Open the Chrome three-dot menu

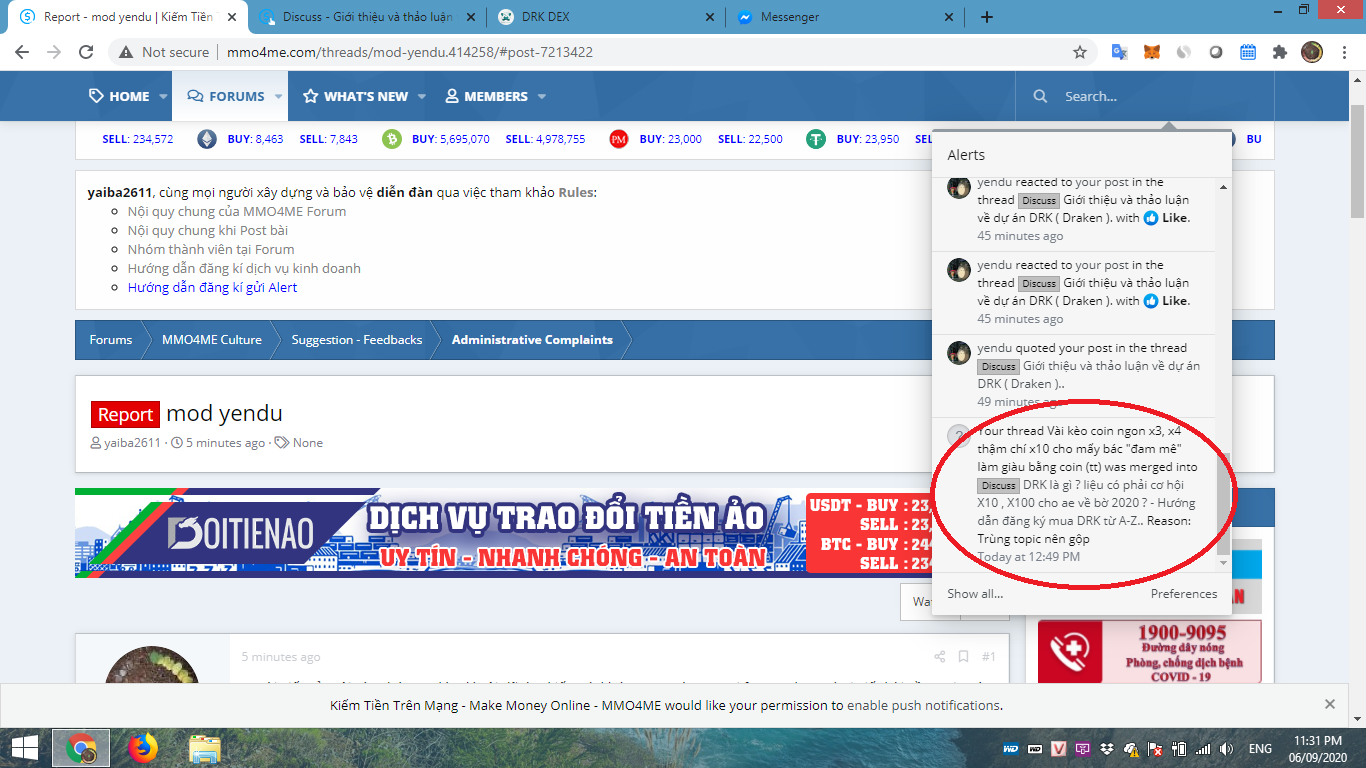coord(1343,52)
